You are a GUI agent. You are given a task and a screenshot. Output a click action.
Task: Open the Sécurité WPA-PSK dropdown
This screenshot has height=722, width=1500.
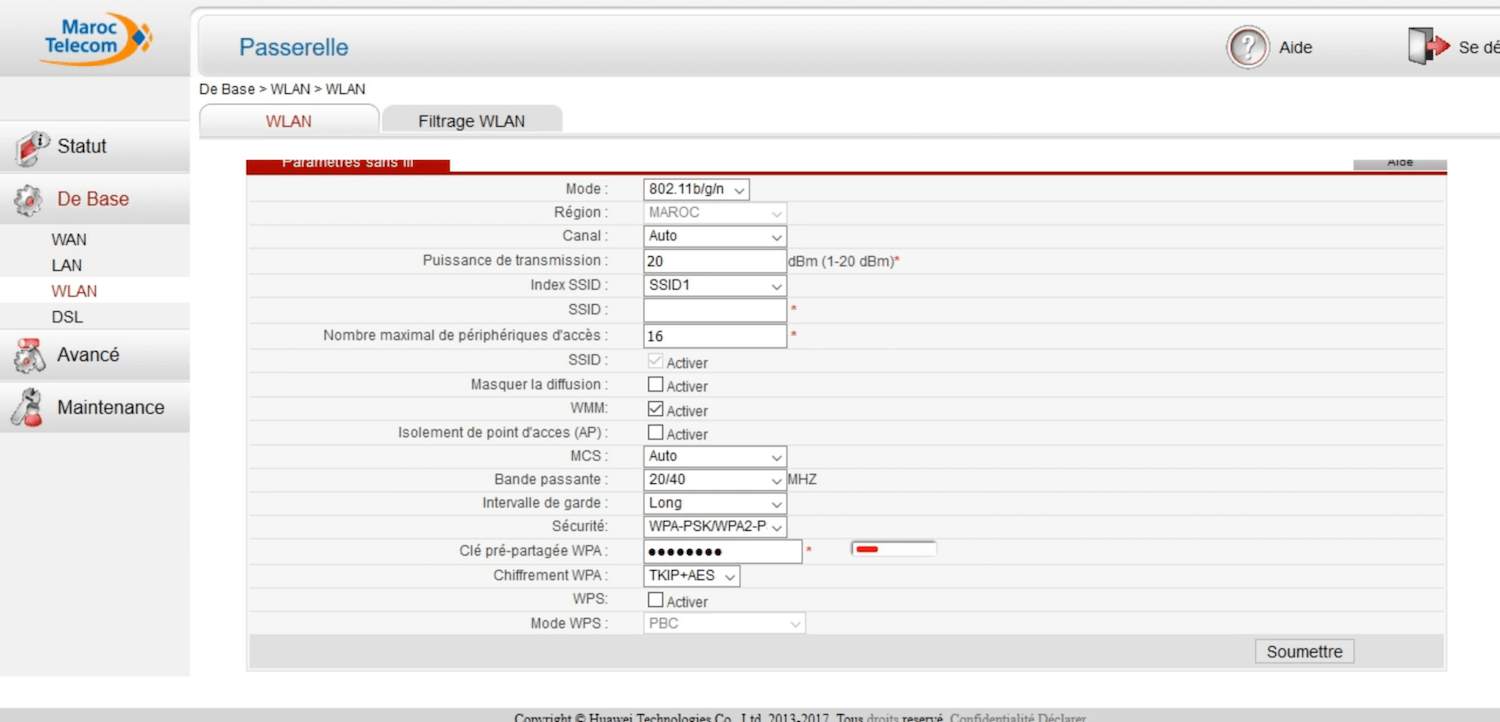click(x=714, y=527)
